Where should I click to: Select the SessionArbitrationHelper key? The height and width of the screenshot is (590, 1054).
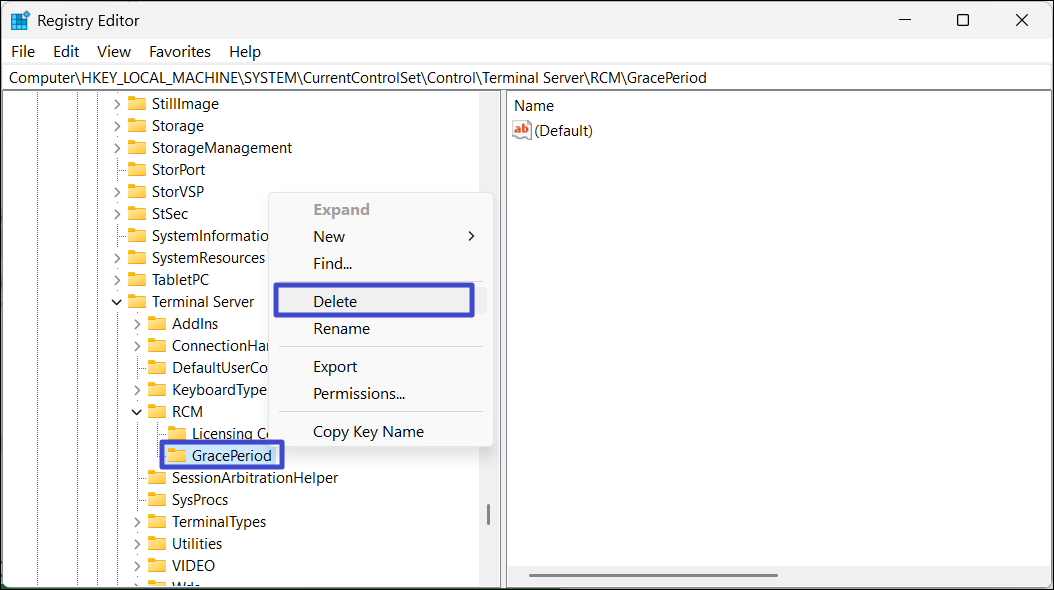254,478
